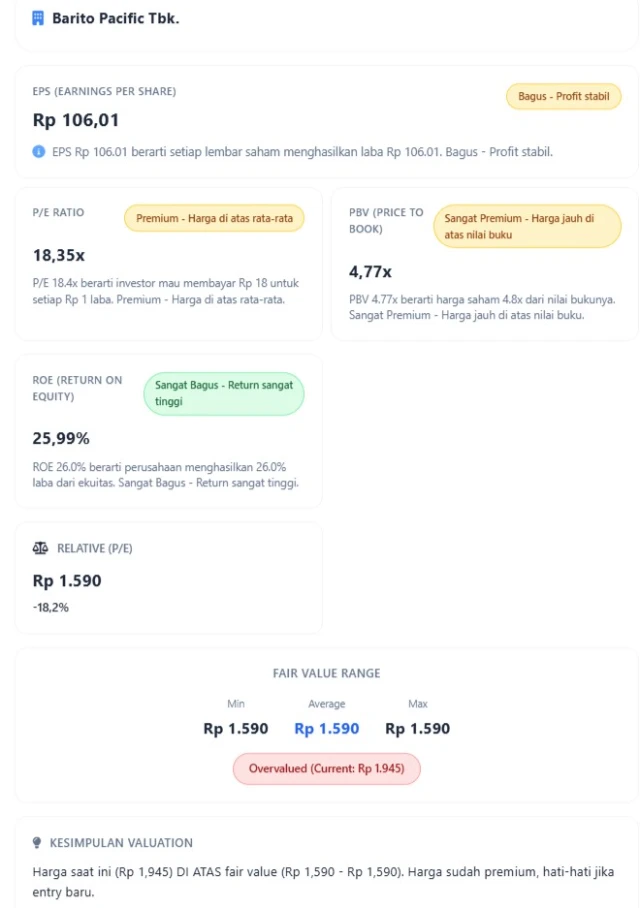Select the Max fair value amount
The width and height of the screenshot is (640, 908).
coord(417,728)
